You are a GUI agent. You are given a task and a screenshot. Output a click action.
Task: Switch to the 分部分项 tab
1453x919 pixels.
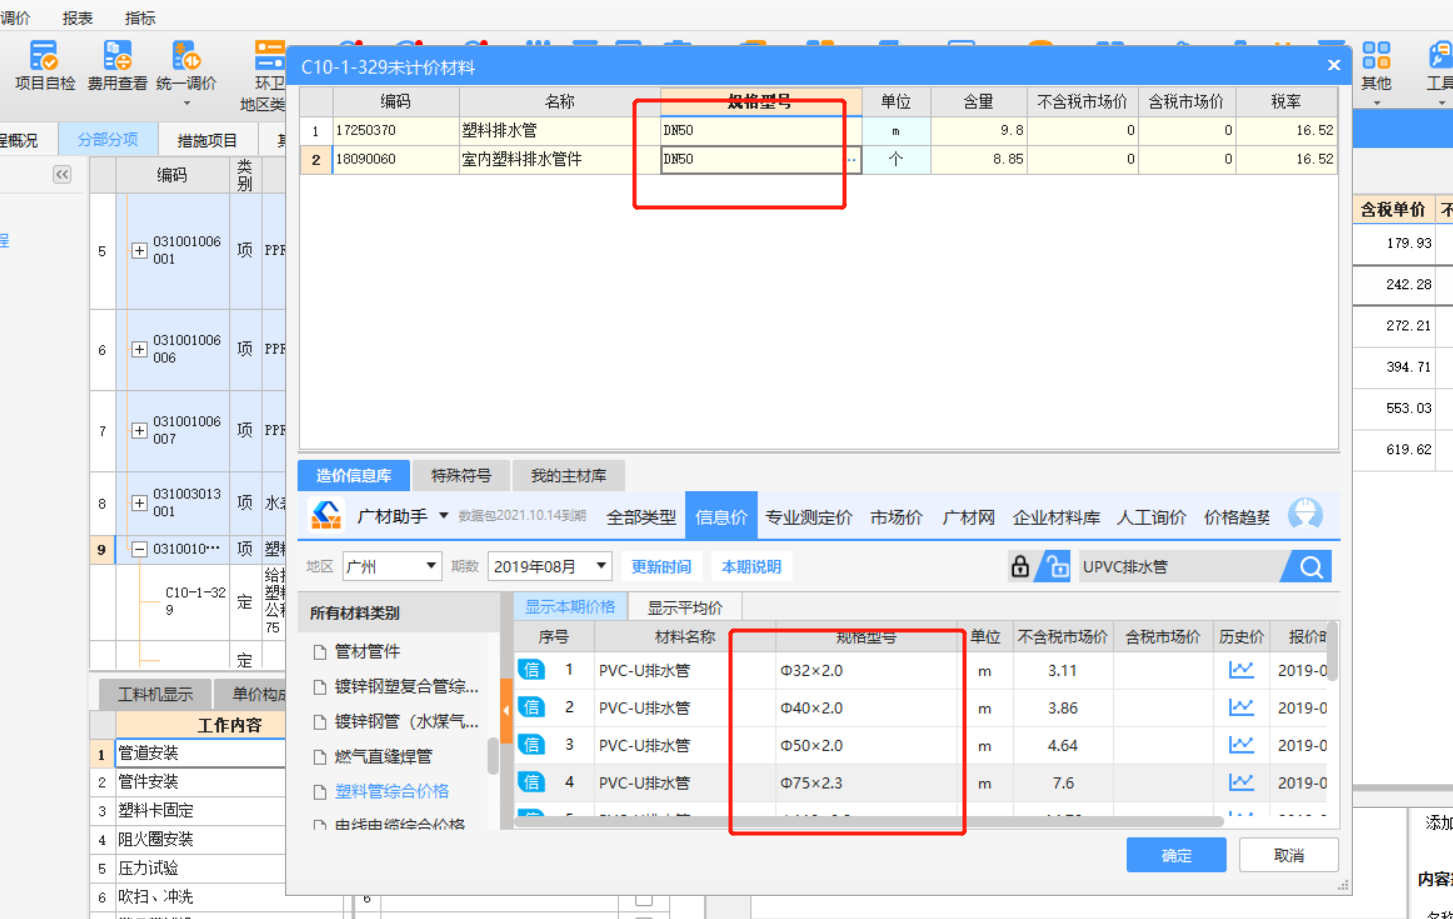[x=108, y=140]
